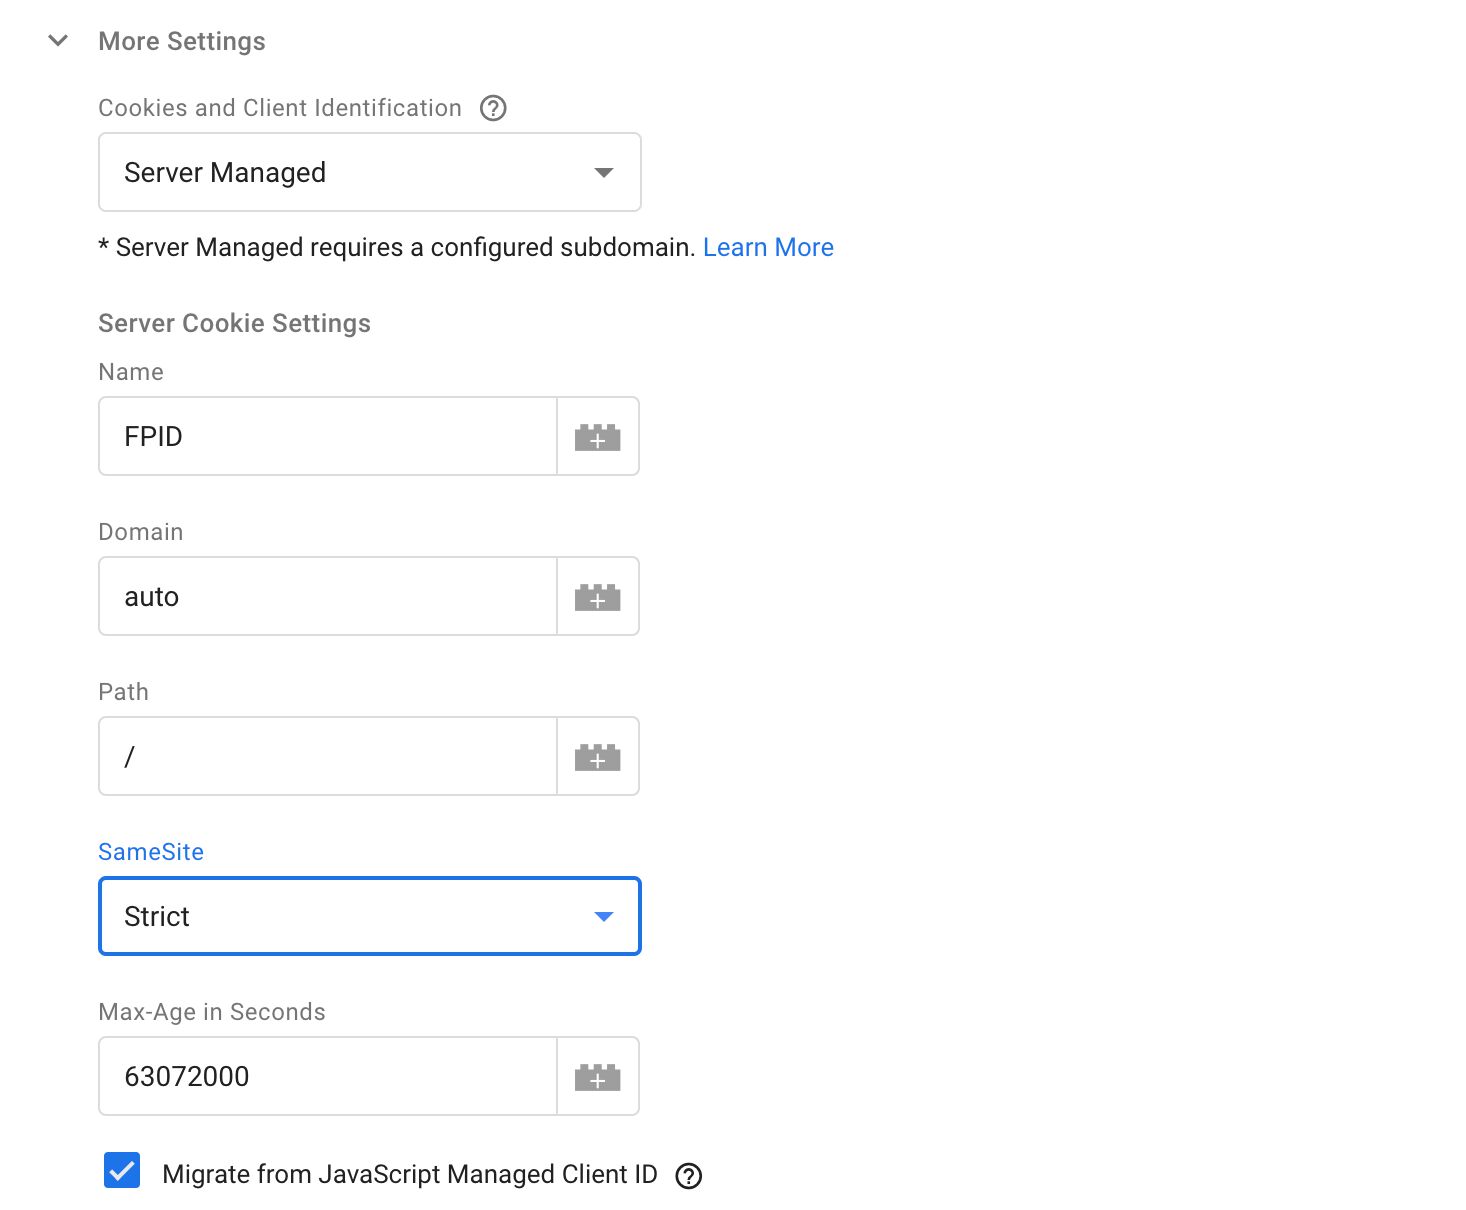Insert variable for the Path field
Screen dimensions: 1466x1210
point(598,756)
